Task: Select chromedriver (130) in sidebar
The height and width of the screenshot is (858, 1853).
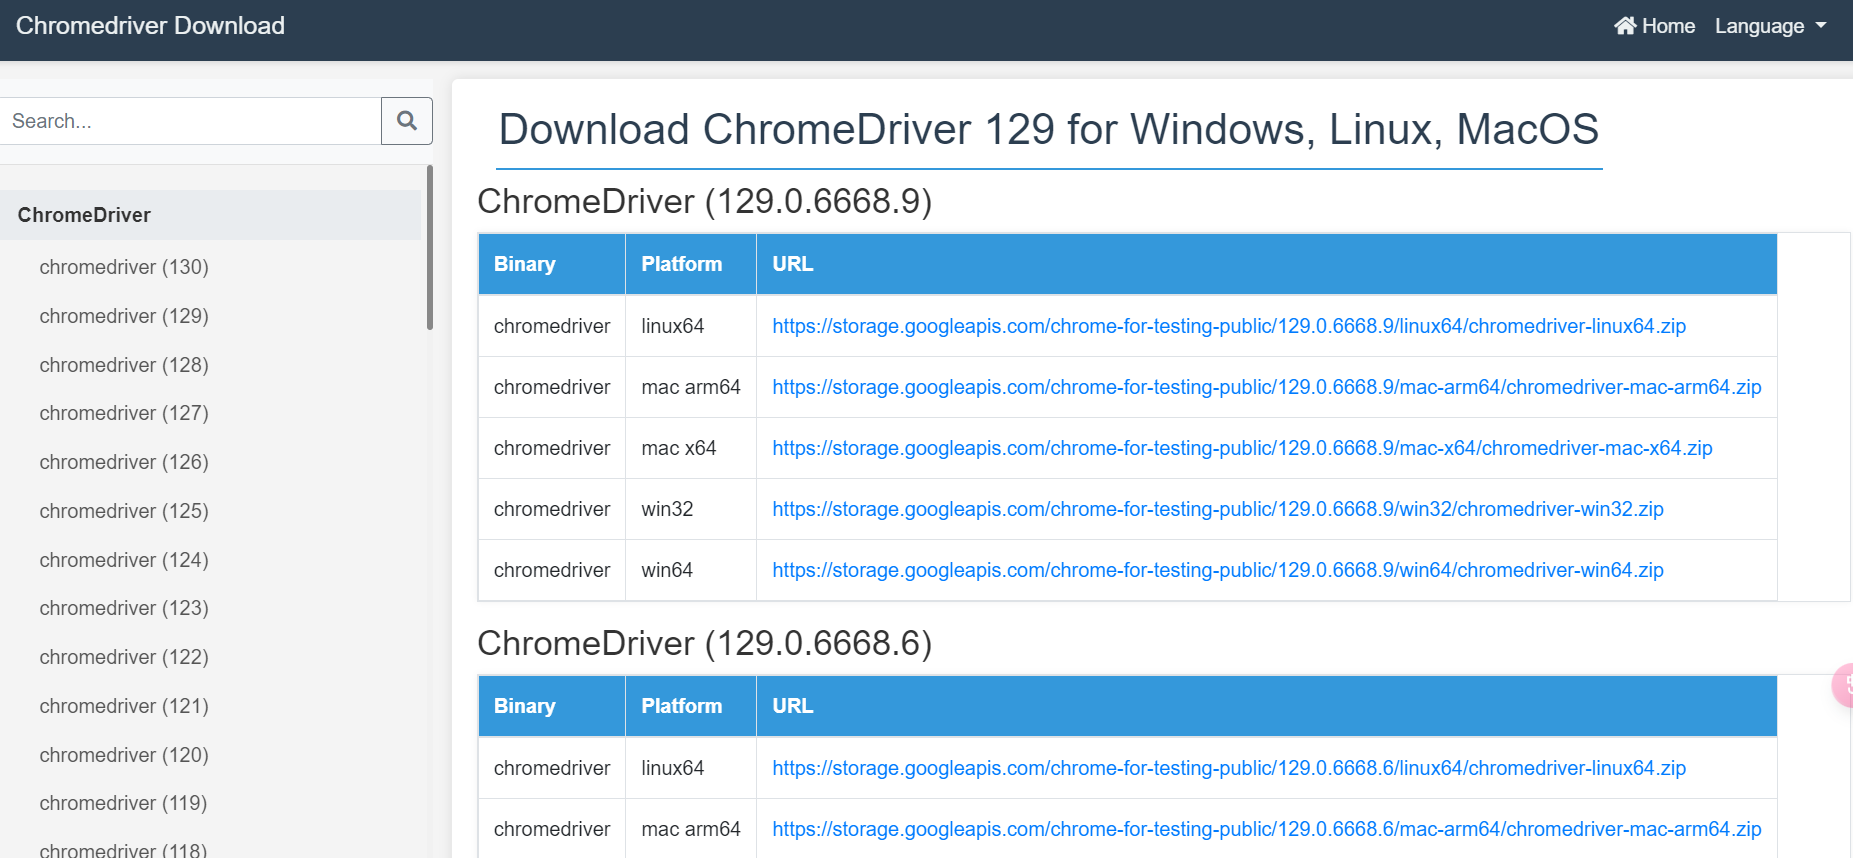Action: tap(124, 267)
